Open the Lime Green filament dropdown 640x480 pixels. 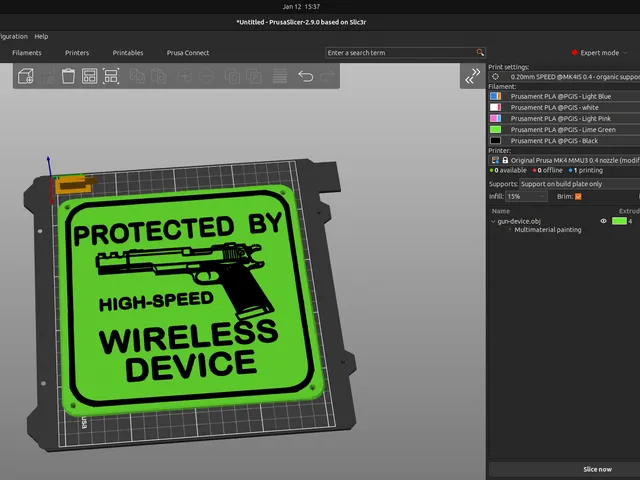point(571,129)
